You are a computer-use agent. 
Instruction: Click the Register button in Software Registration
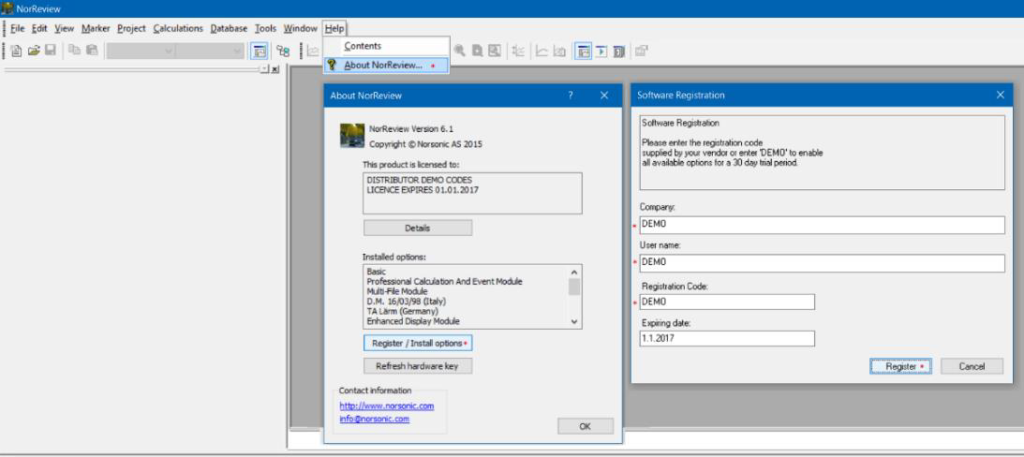pos(901,367)
